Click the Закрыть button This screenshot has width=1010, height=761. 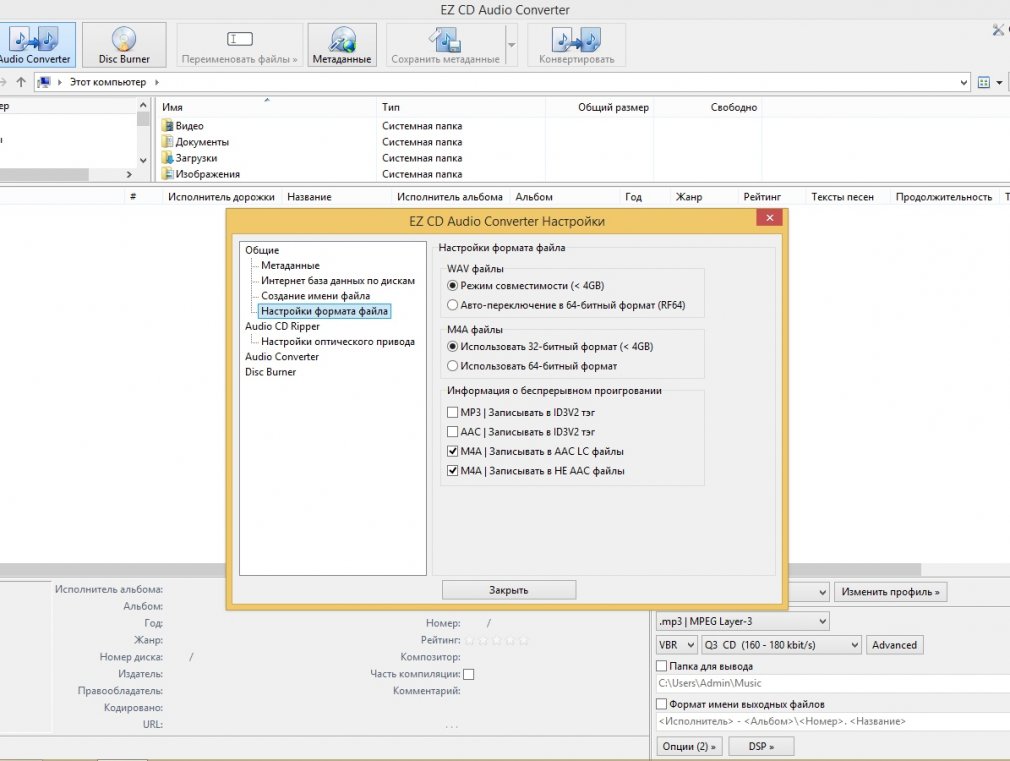509,590
